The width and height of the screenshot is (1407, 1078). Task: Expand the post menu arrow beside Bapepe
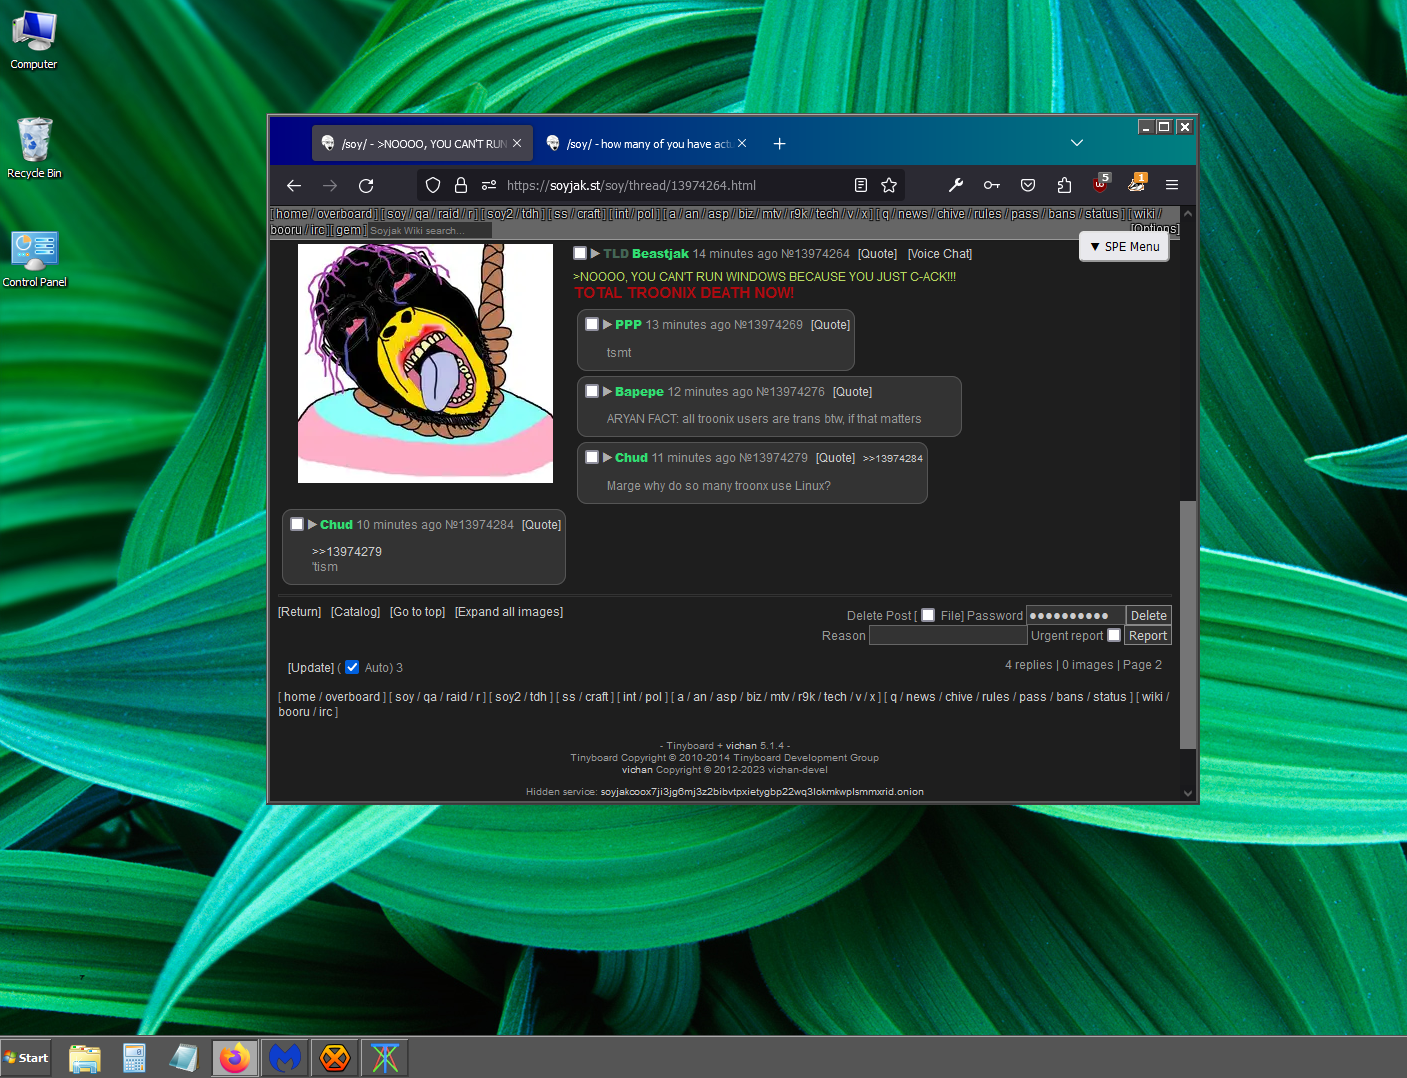pos(607,391)
